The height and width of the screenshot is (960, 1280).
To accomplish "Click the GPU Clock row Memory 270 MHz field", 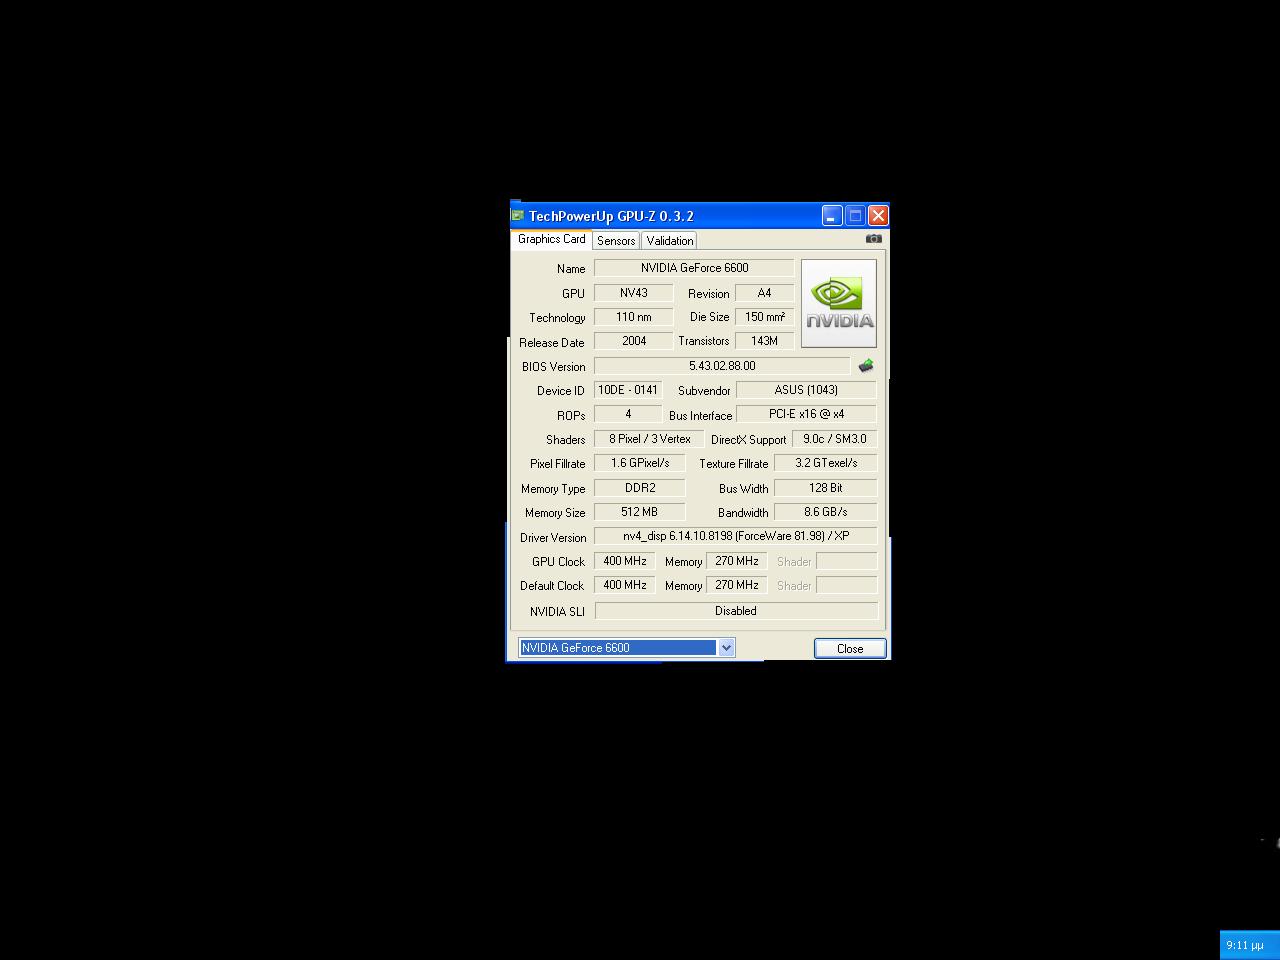I will (x=737, y=561).
